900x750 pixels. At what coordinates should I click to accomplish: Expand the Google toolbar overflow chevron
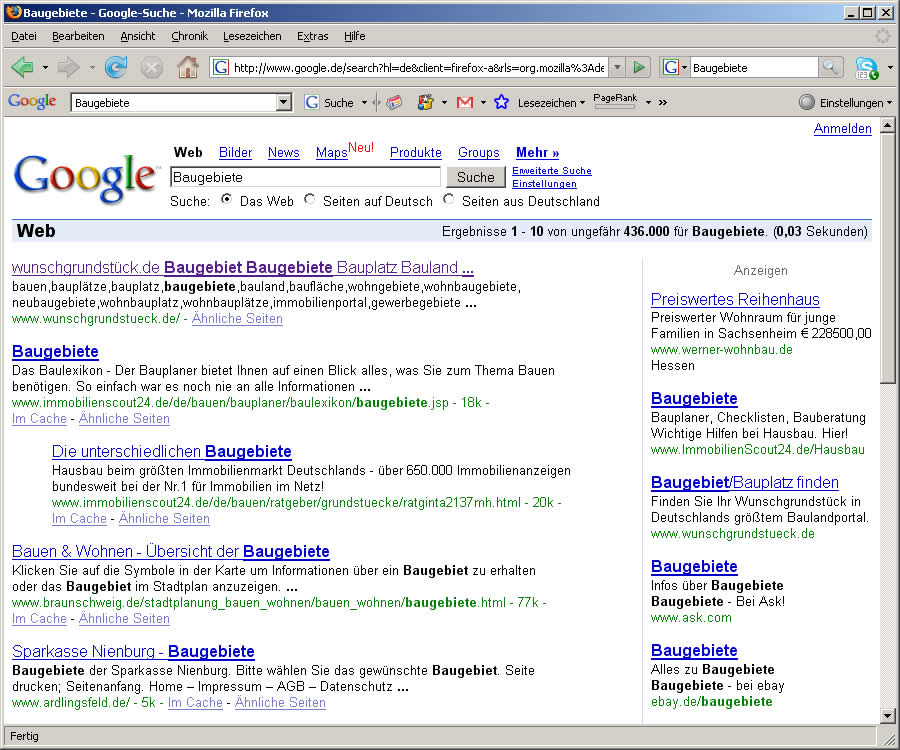tap(663, 103)
